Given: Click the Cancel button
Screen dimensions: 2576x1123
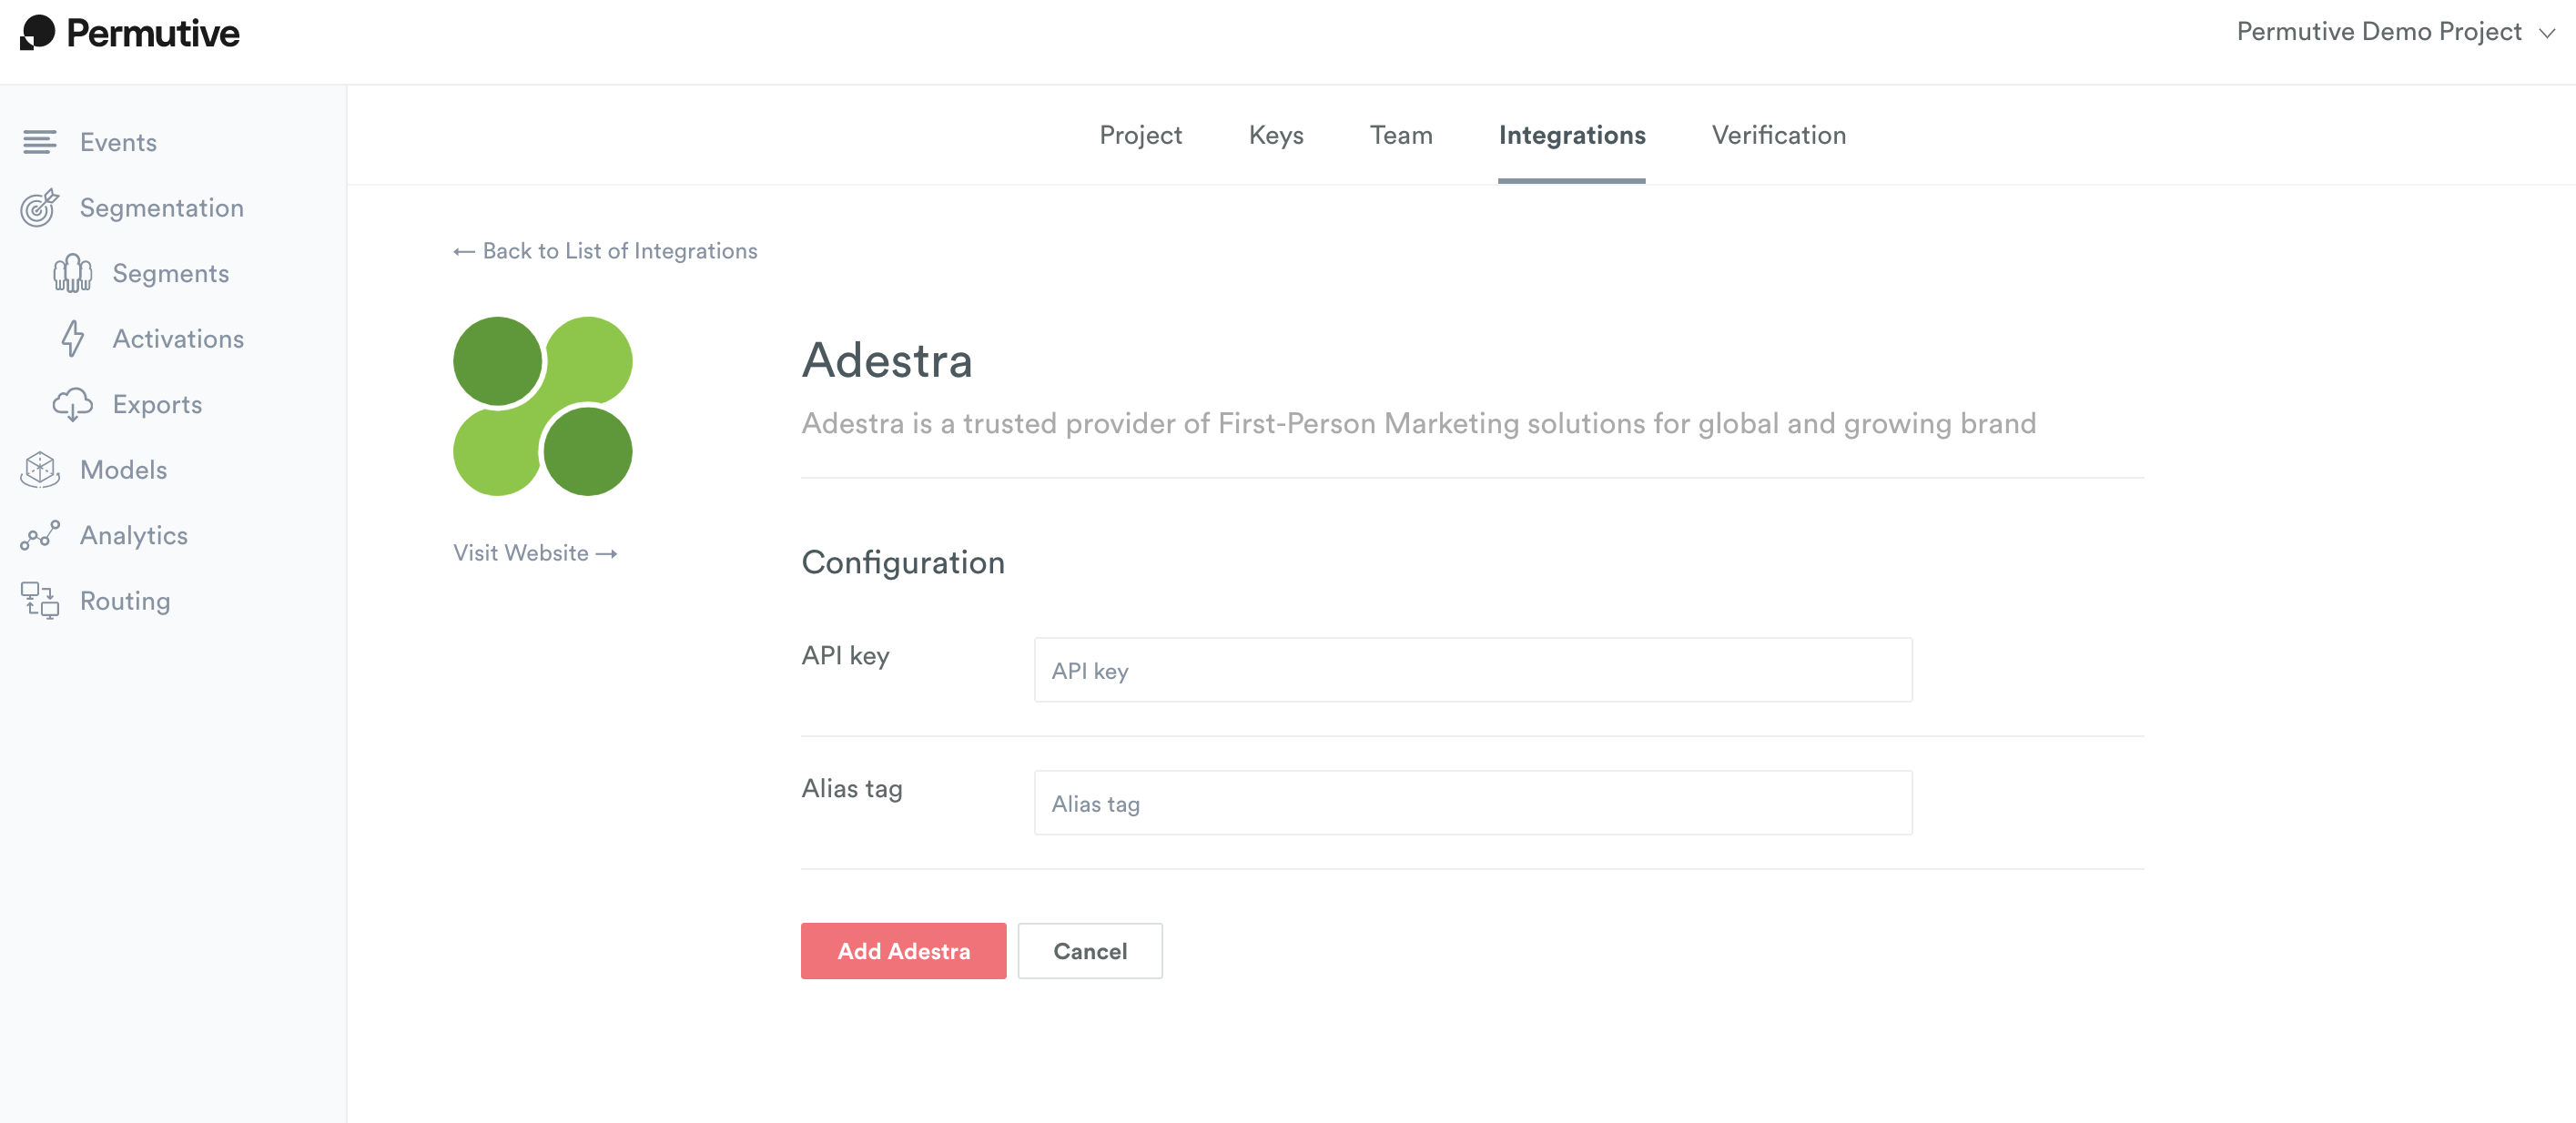Looking at the screenshot, I should tap(1090, 950).
